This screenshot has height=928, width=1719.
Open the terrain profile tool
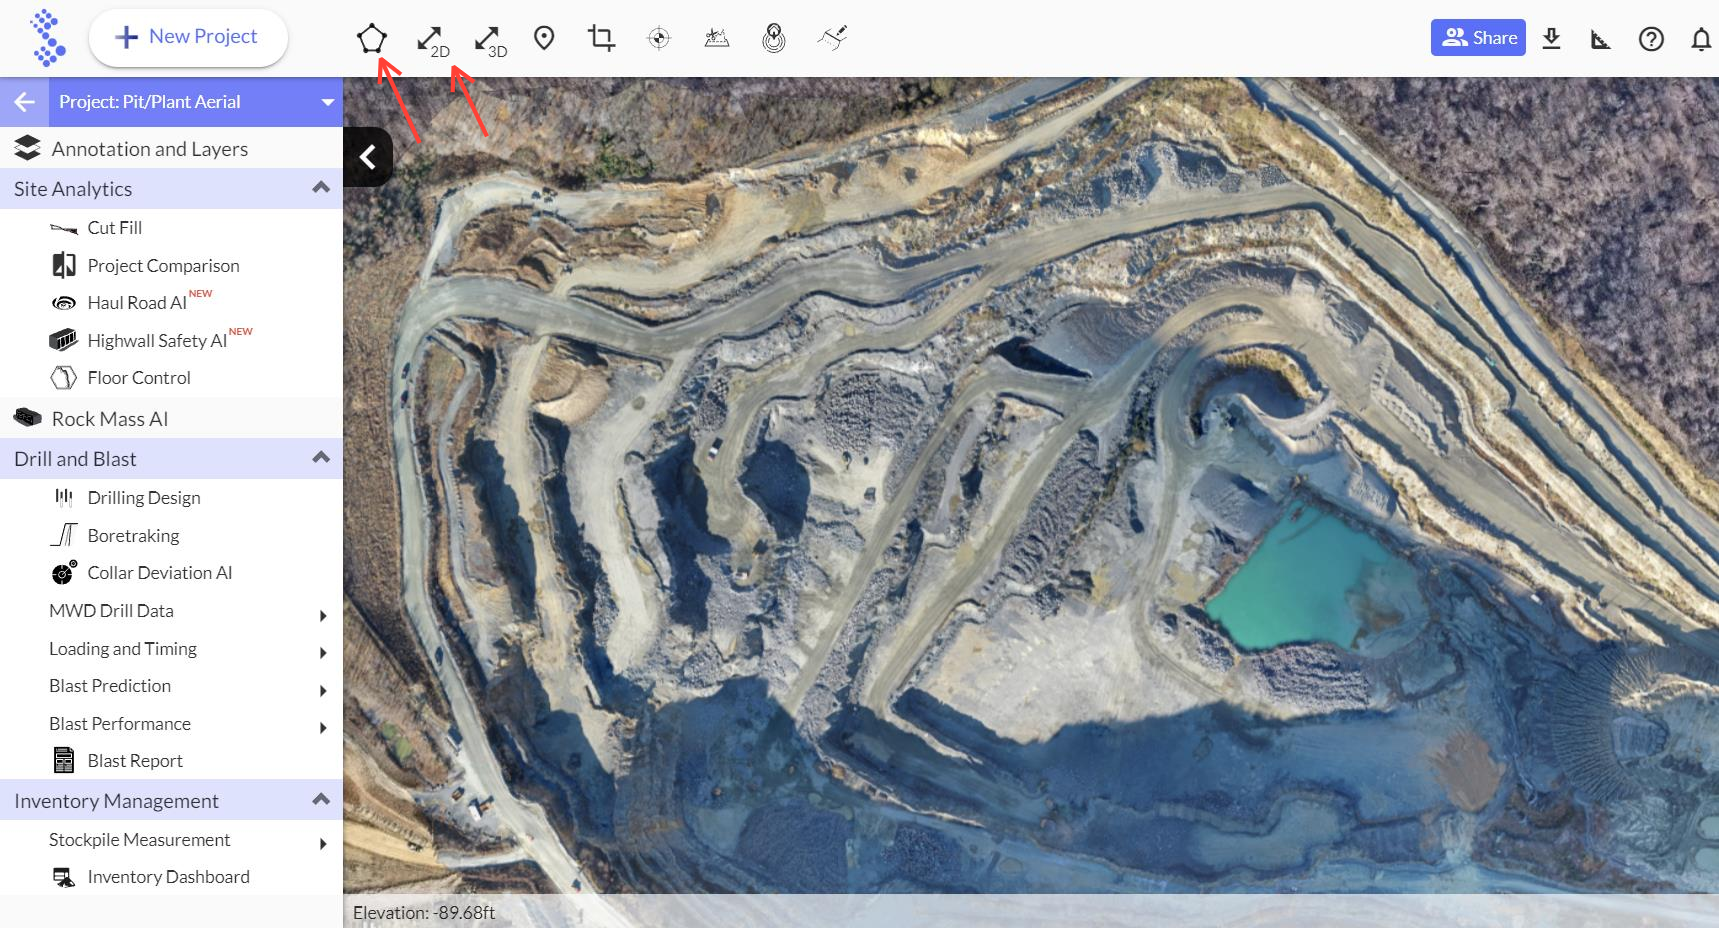pyautogui.click(x=717, y=38)
